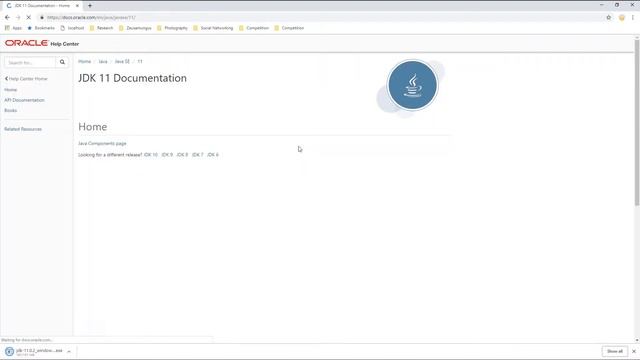Open the JDK 6 release link
The image size is (640, 360).
[x=213, y=155]
